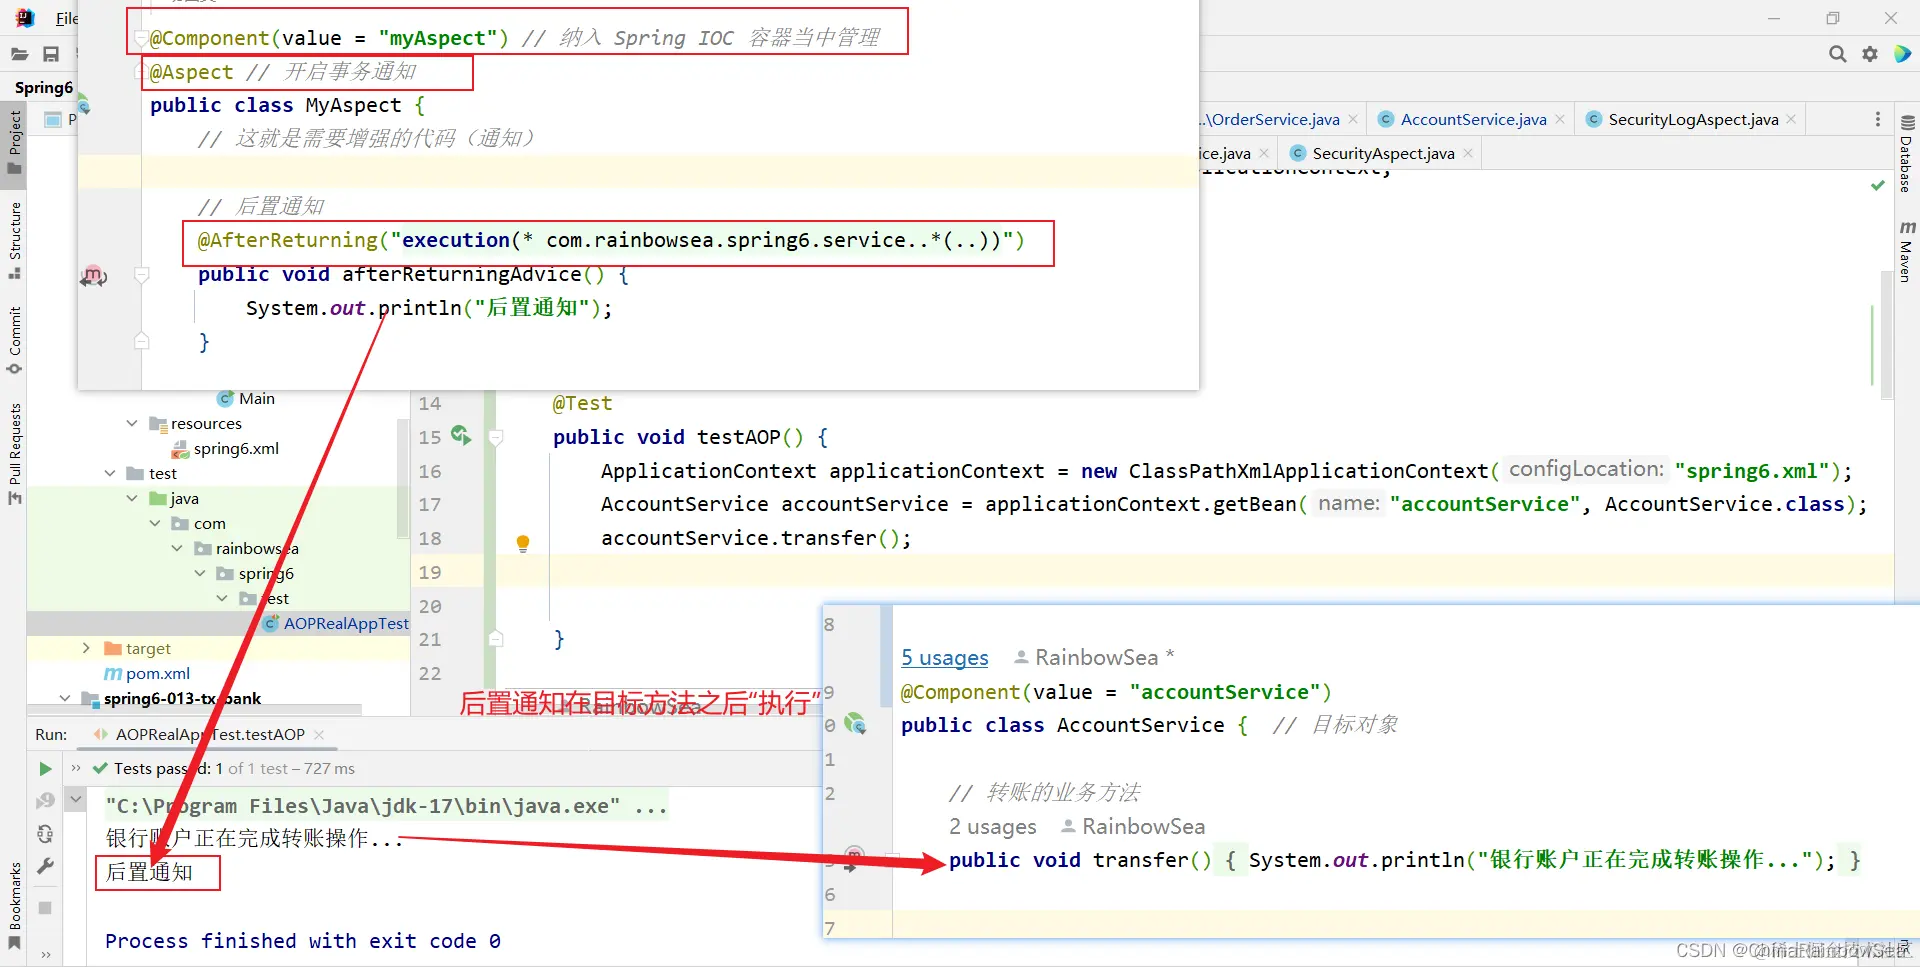Screen dimensions: 1920x967
Task: Select the Main class in project tree
Action: click(246, 398)
